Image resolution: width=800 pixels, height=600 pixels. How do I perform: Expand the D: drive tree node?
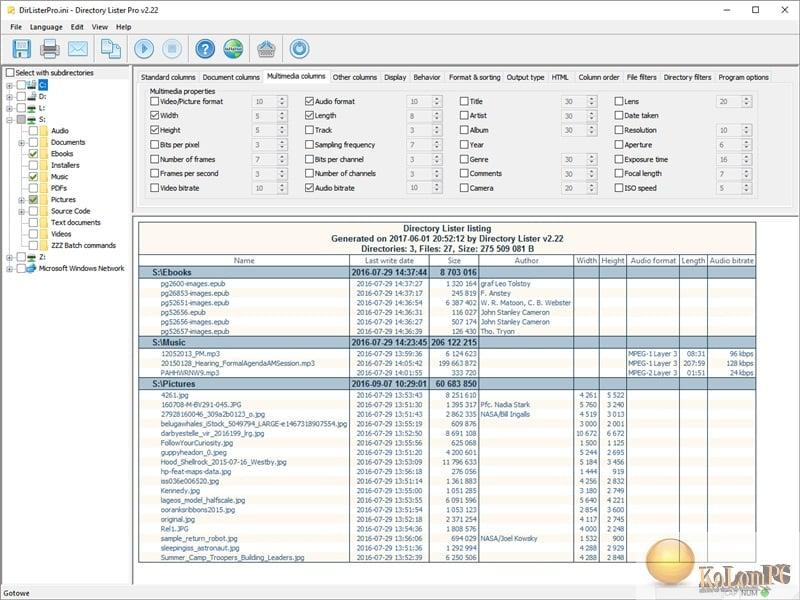coord(9,96)
